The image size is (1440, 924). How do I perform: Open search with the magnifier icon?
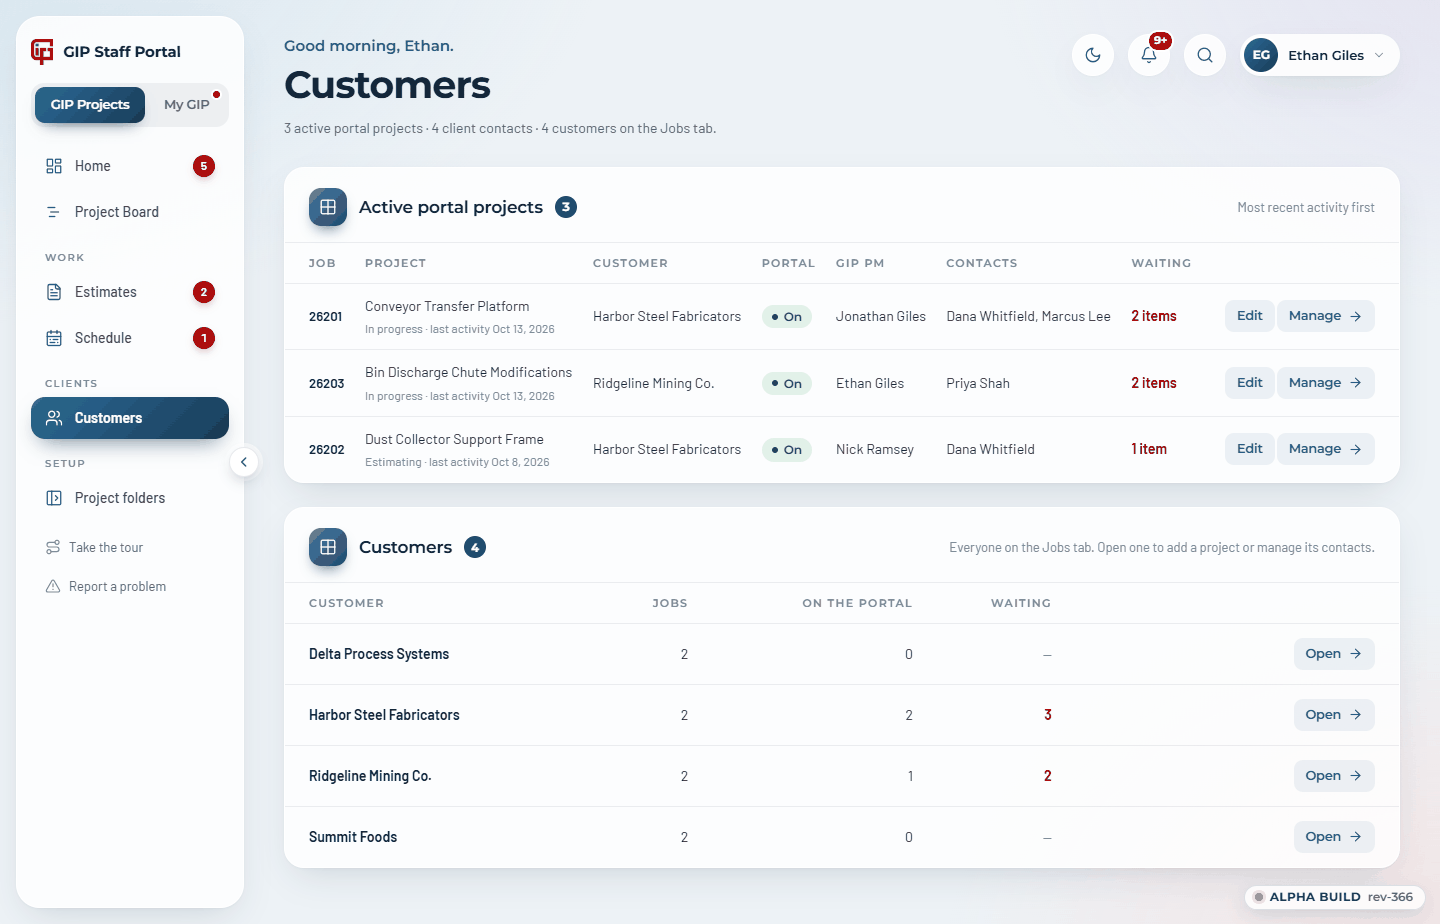[x=1205, y=55]
